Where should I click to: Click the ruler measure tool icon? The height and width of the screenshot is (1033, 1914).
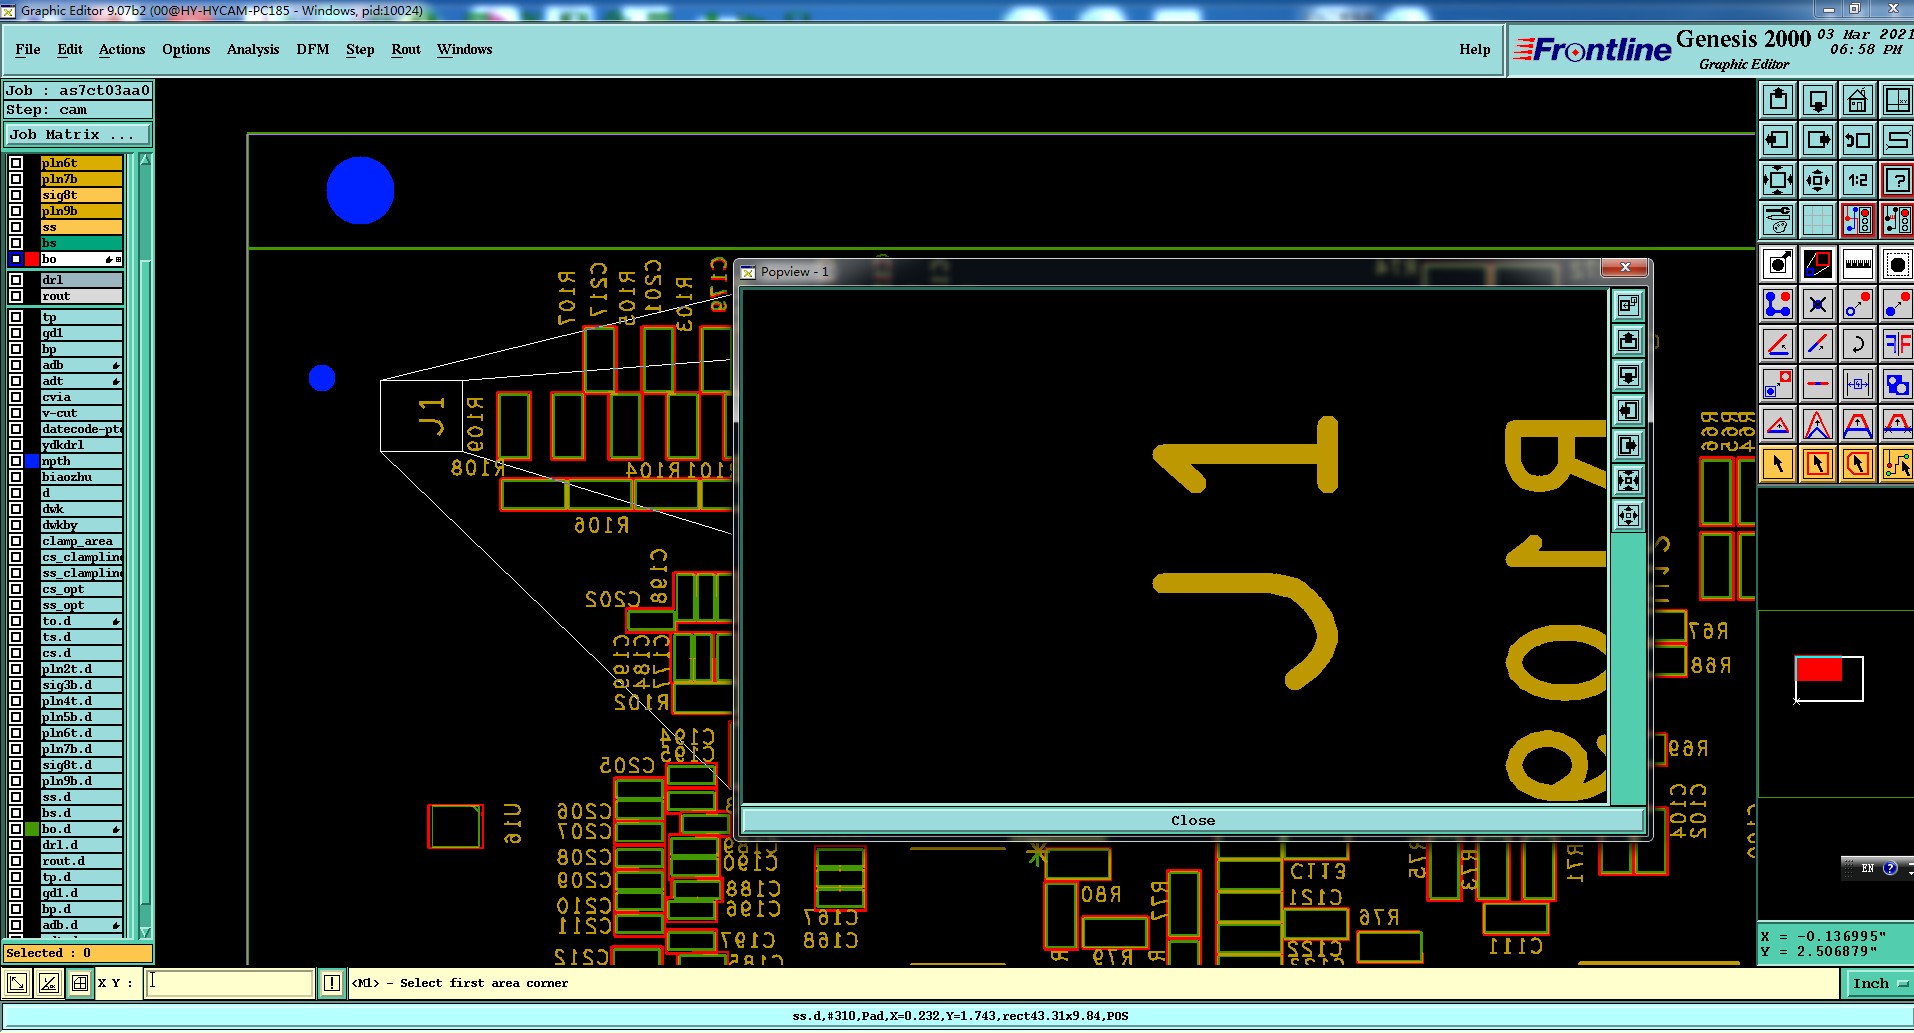[x=1858, y=264]
